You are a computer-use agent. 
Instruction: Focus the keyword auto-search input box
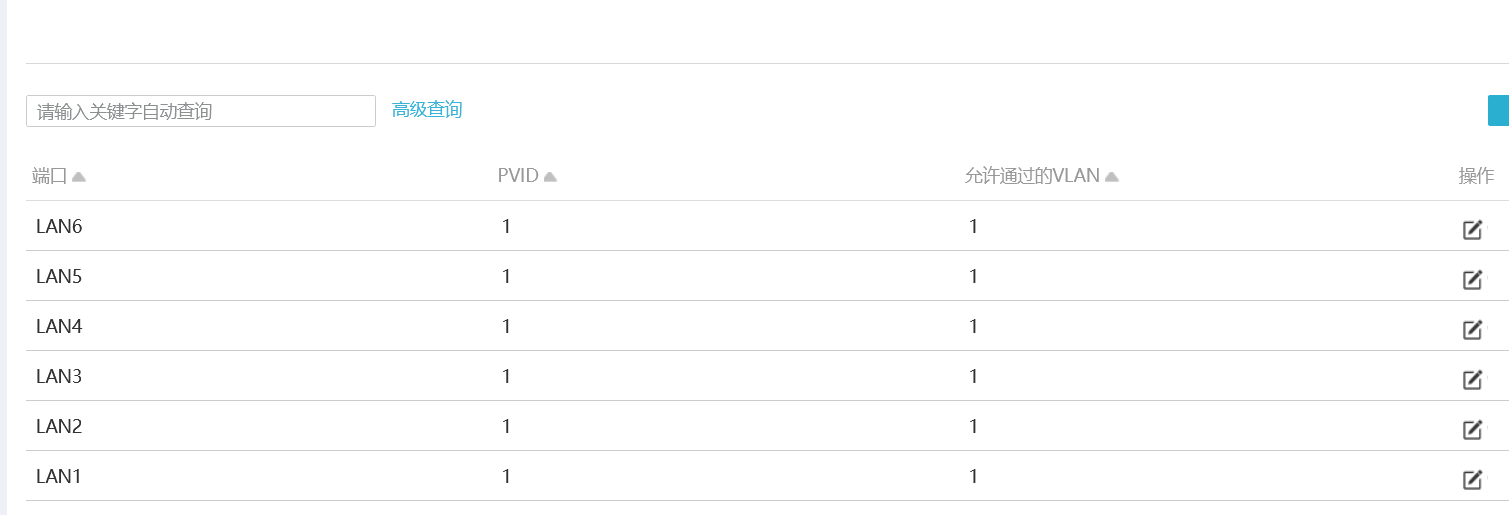(x=200, y=111)
